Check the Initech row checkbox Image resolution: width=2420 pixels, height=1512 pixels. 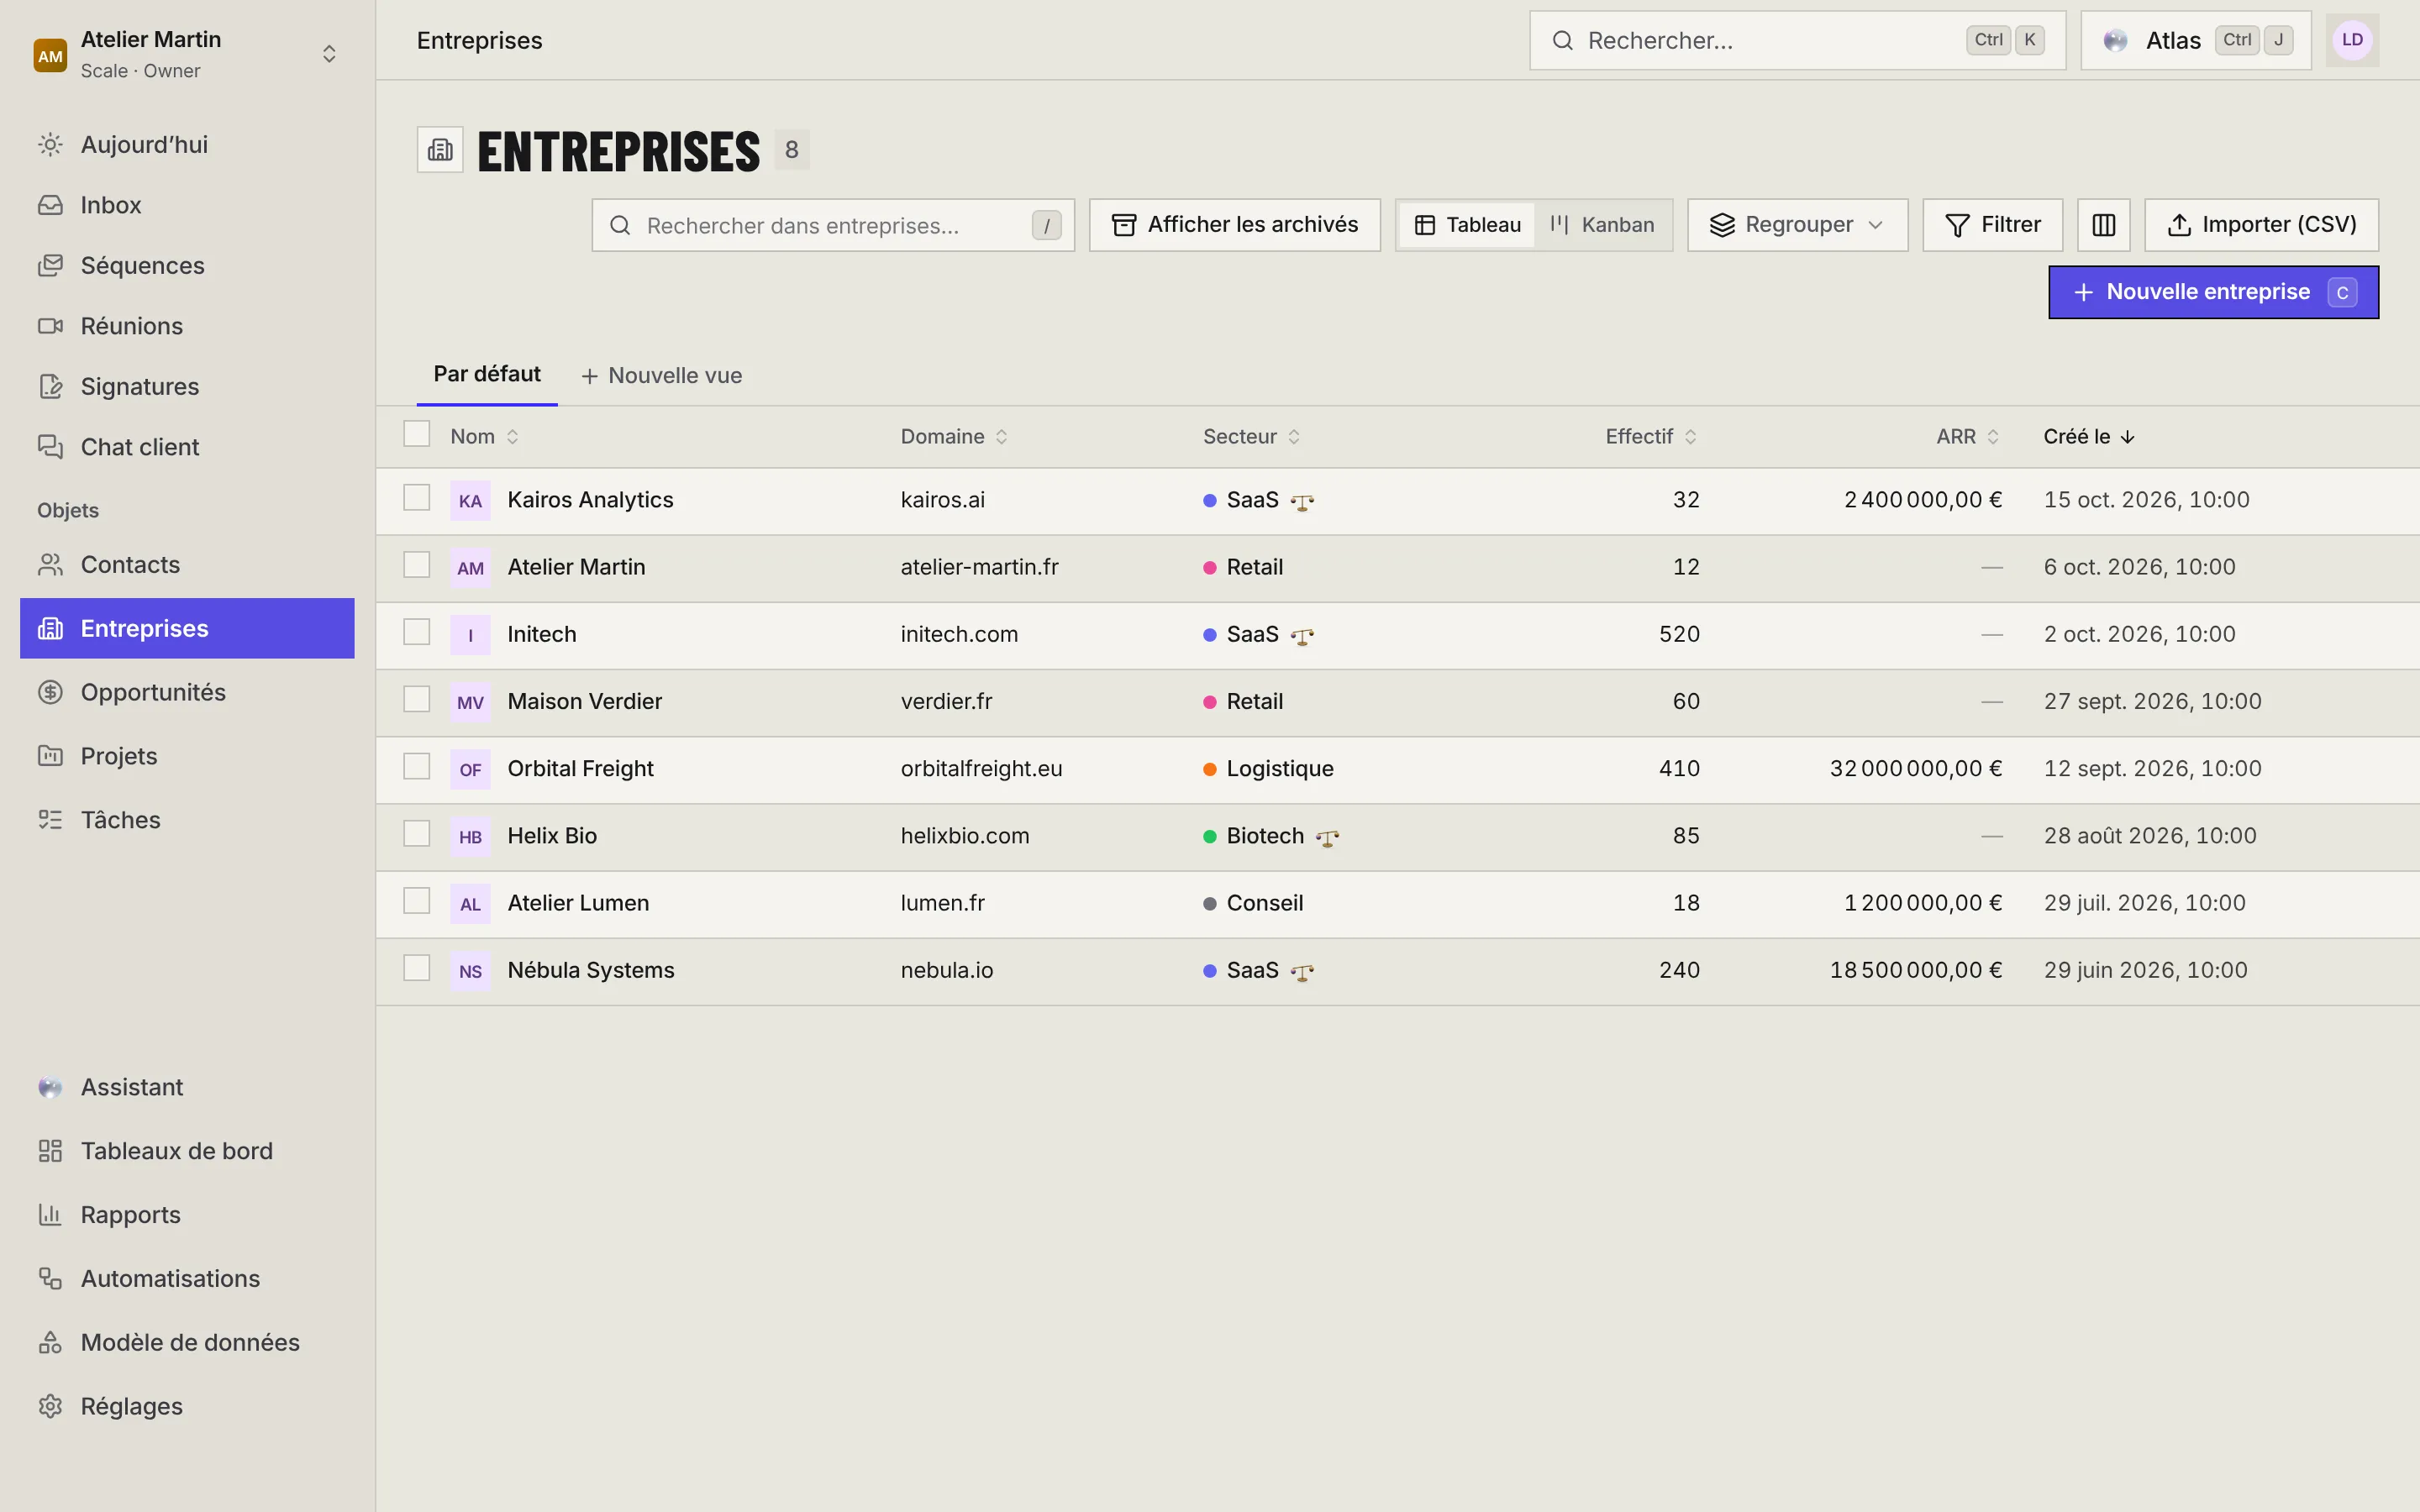click(x=416, y=632)
